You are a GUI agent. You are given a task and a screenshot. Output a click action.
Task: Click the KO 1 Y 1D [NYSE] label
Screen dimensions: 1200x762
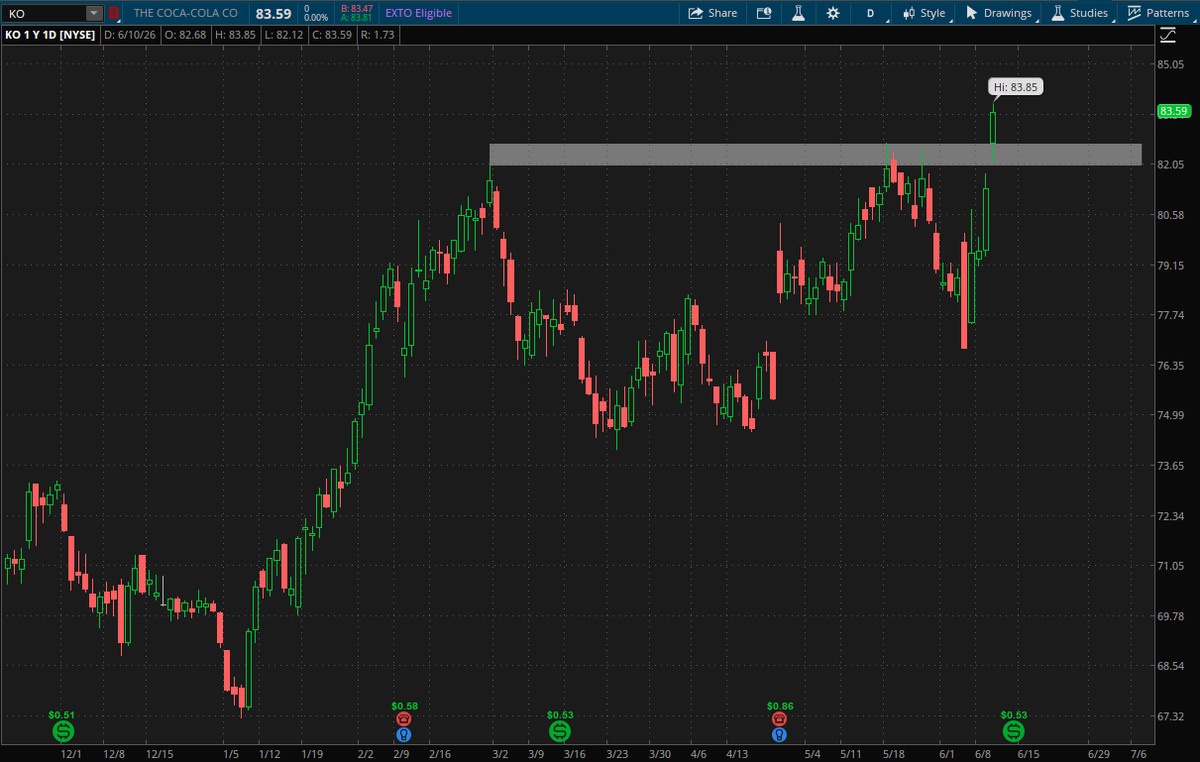pos(50,35)
